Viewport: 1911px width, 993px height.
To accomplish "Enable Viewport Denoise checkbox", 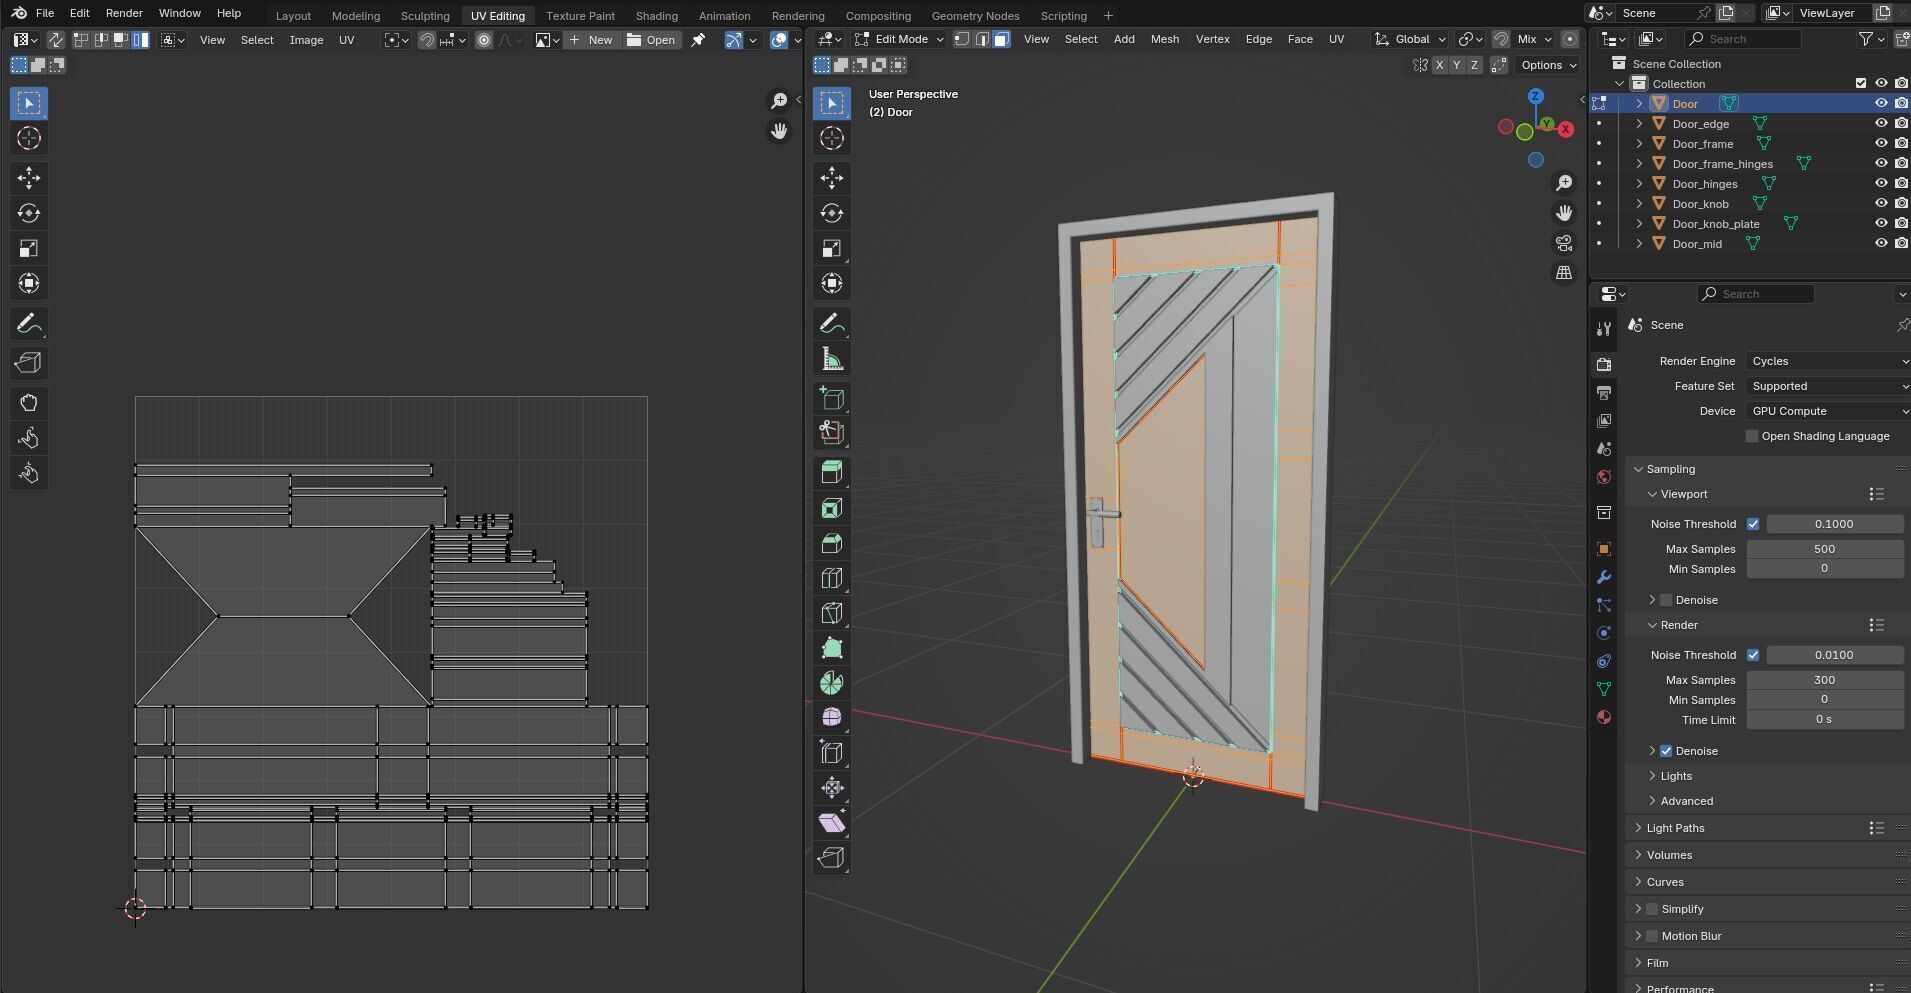I will pyautogui.click(x=1666, y=600).
